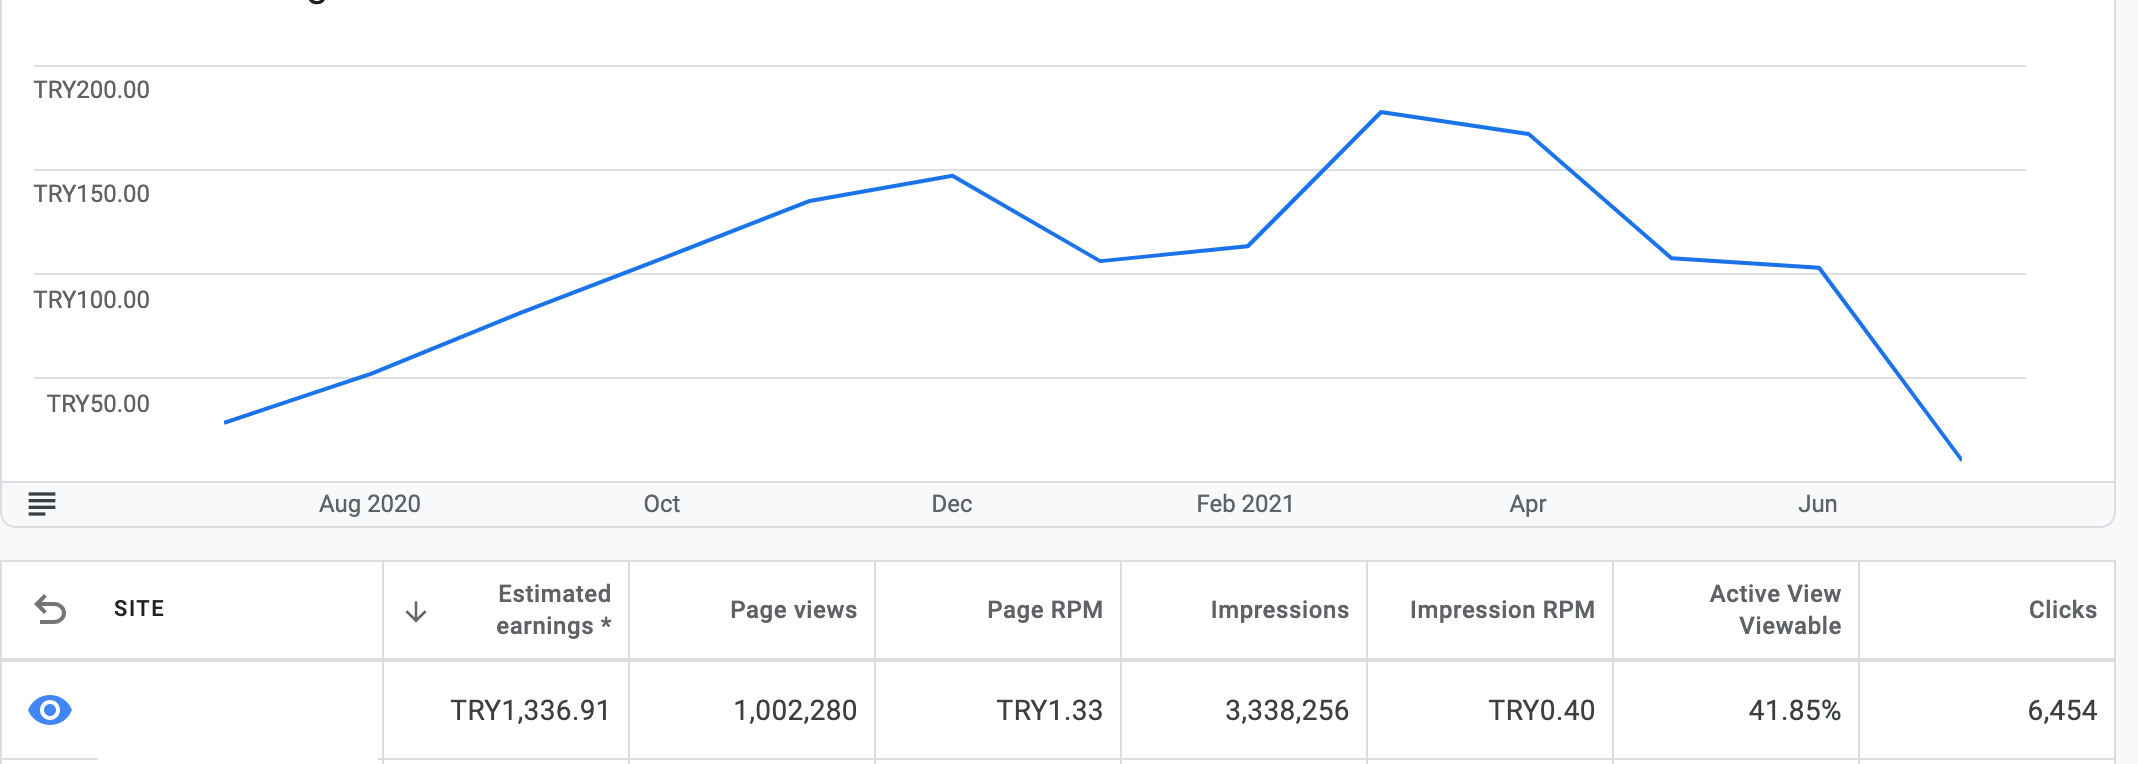Screen dimensions: 2138x764
Task: Sort table by Impression RPM header
Action: [1502, 610]
